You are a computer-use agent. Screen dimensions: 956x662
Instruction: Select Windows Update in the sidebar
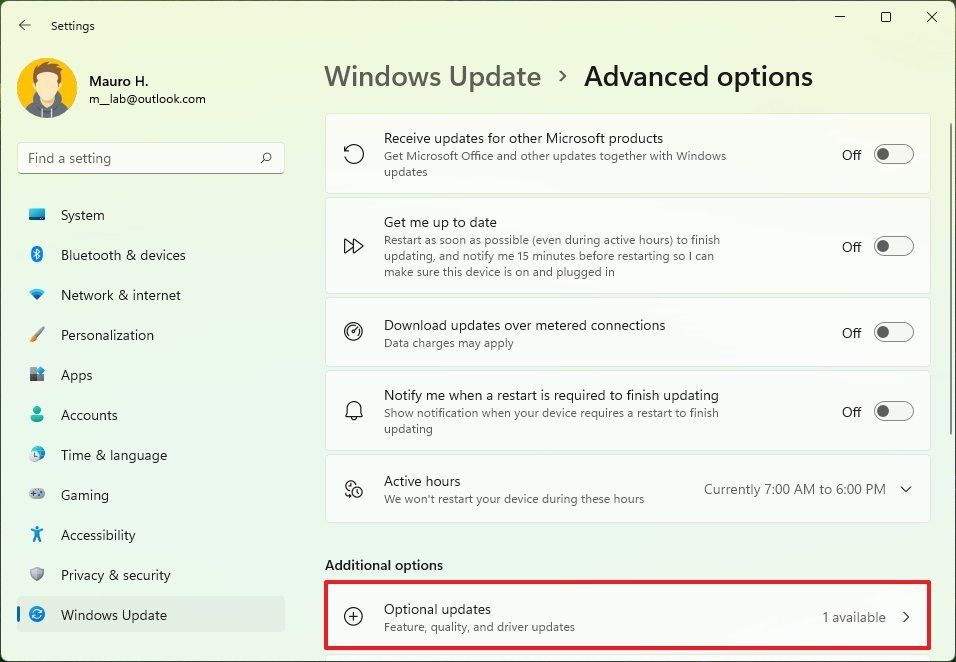click(x=115, y=615)
